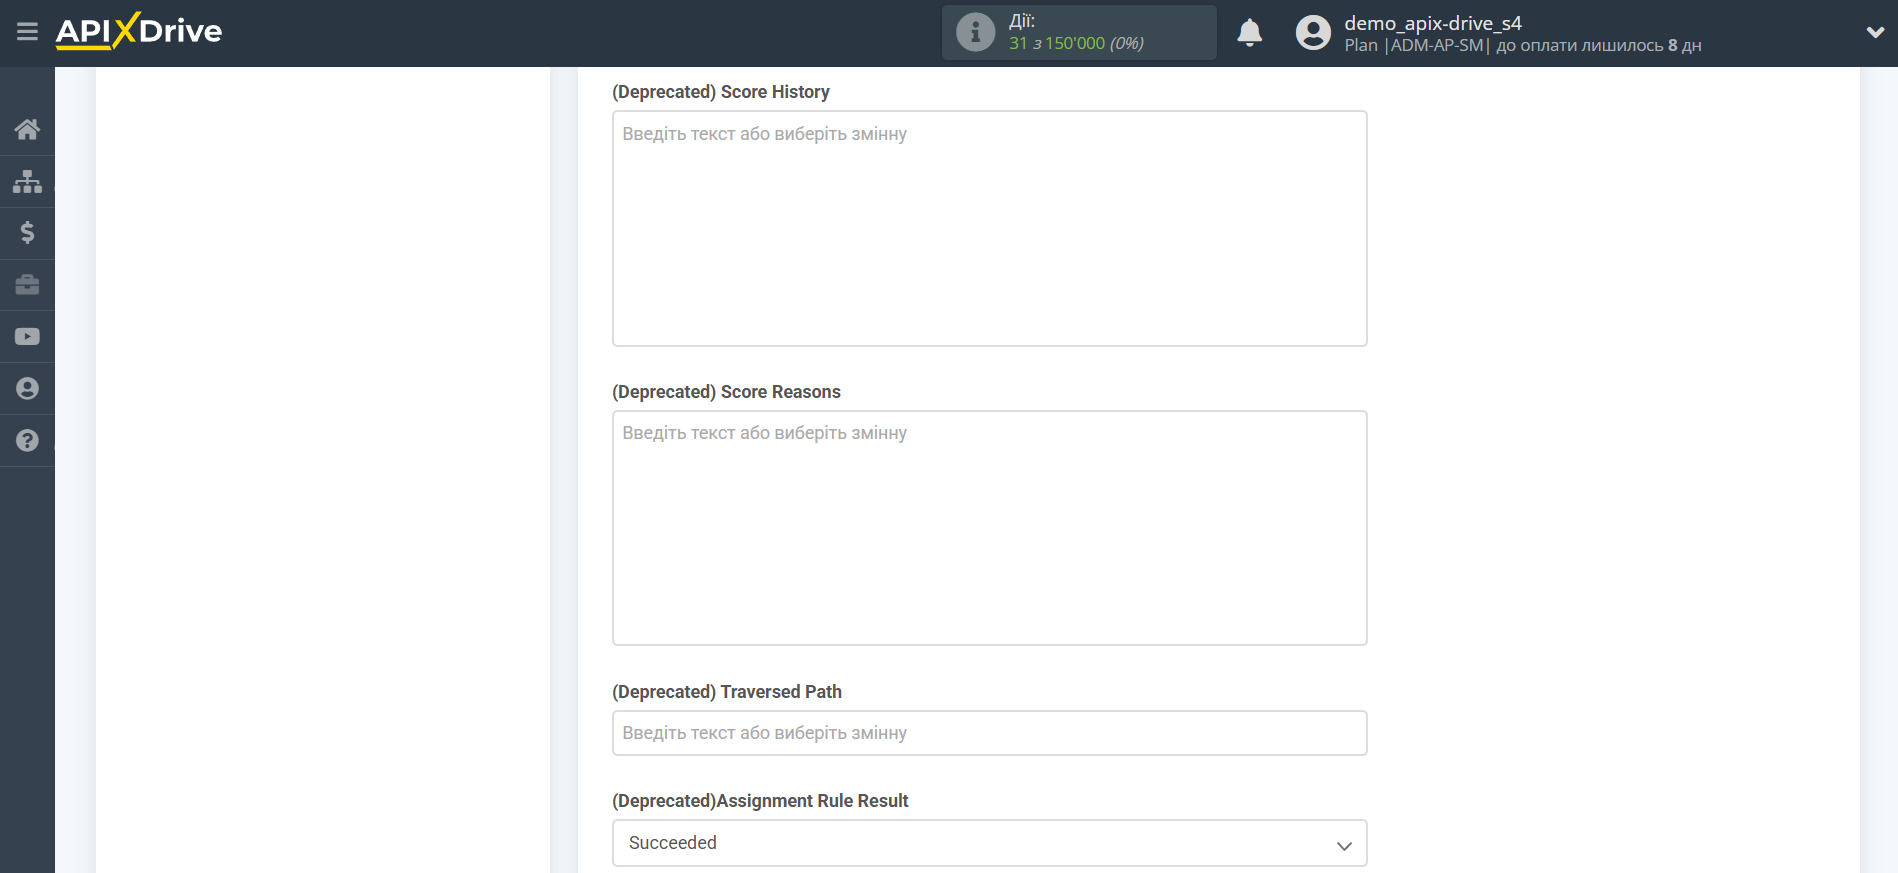Image resolution: width=1898 pixels, height=873 pixels.
Task: Click the ApiX-Drive logo
Action: 139,31
